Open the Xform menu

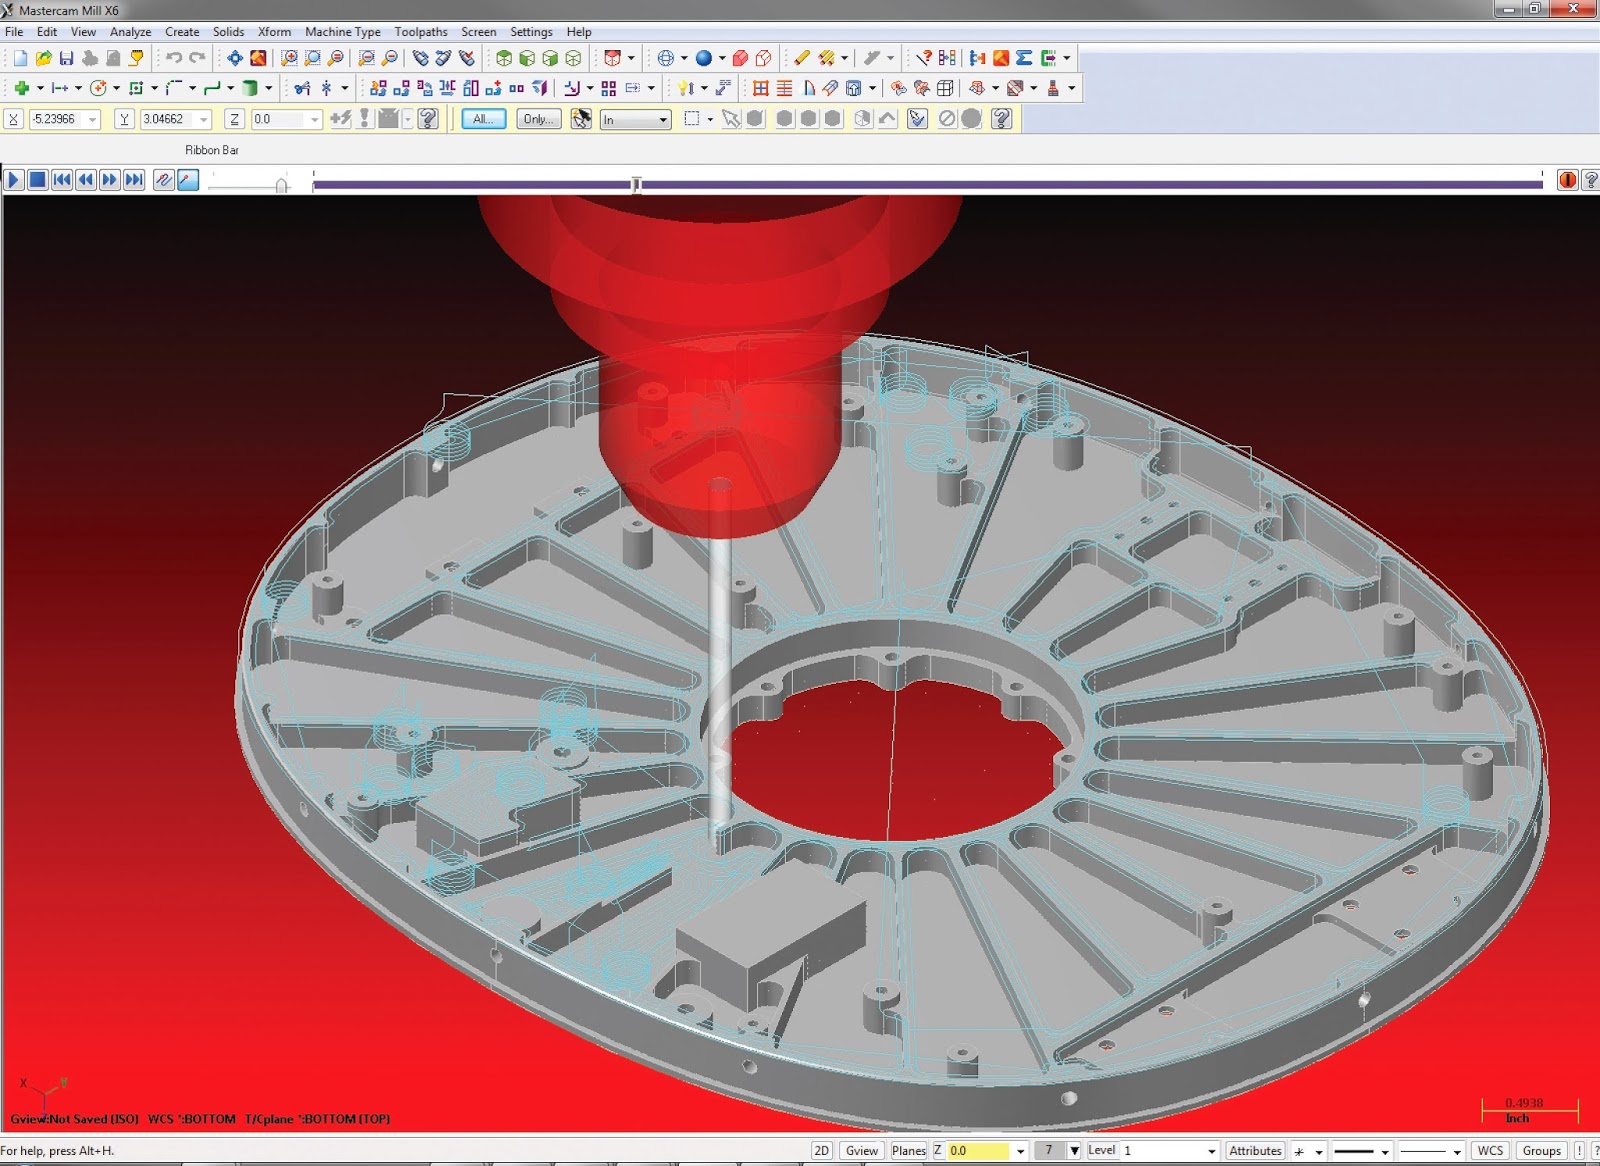point(274,32)
